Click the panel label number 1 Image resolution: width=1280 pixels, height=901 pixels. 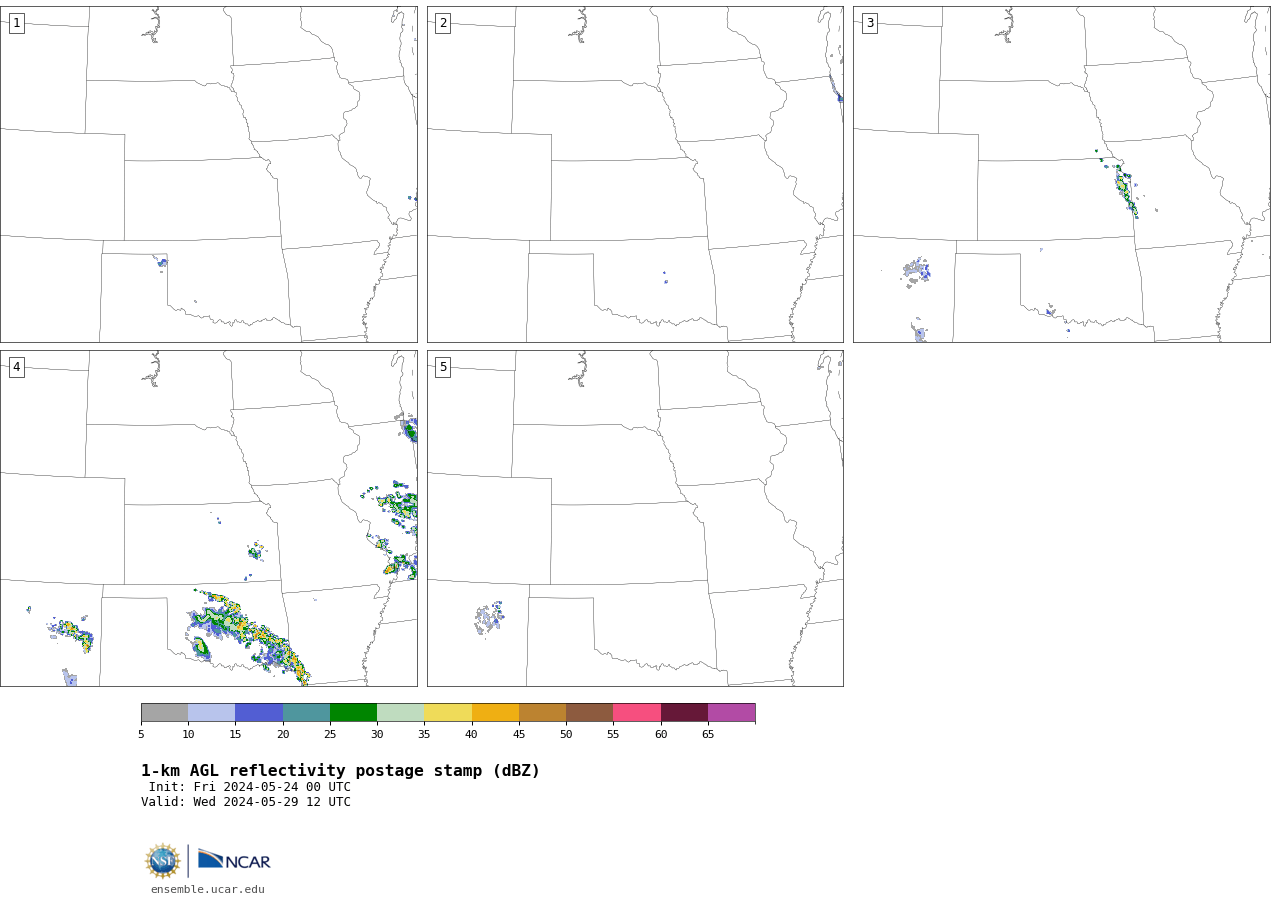click(16, 23)
